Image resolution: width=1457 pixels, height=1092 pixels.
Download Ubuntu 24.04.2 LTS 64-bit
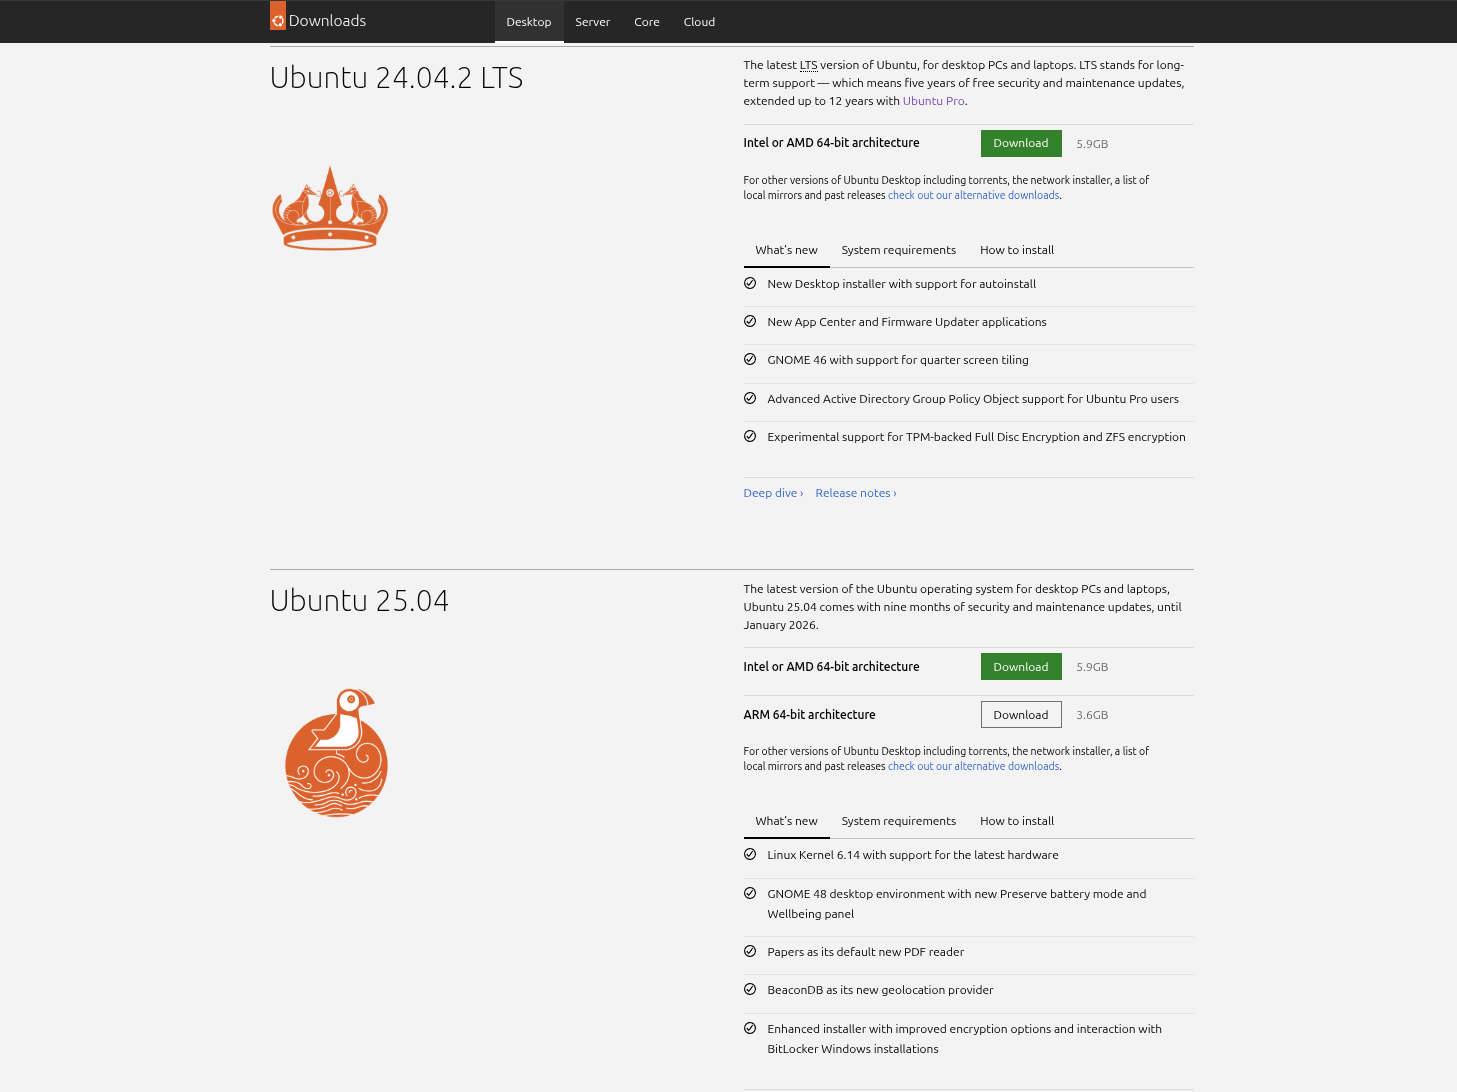pyautogui.click(x=1021, y=143)
